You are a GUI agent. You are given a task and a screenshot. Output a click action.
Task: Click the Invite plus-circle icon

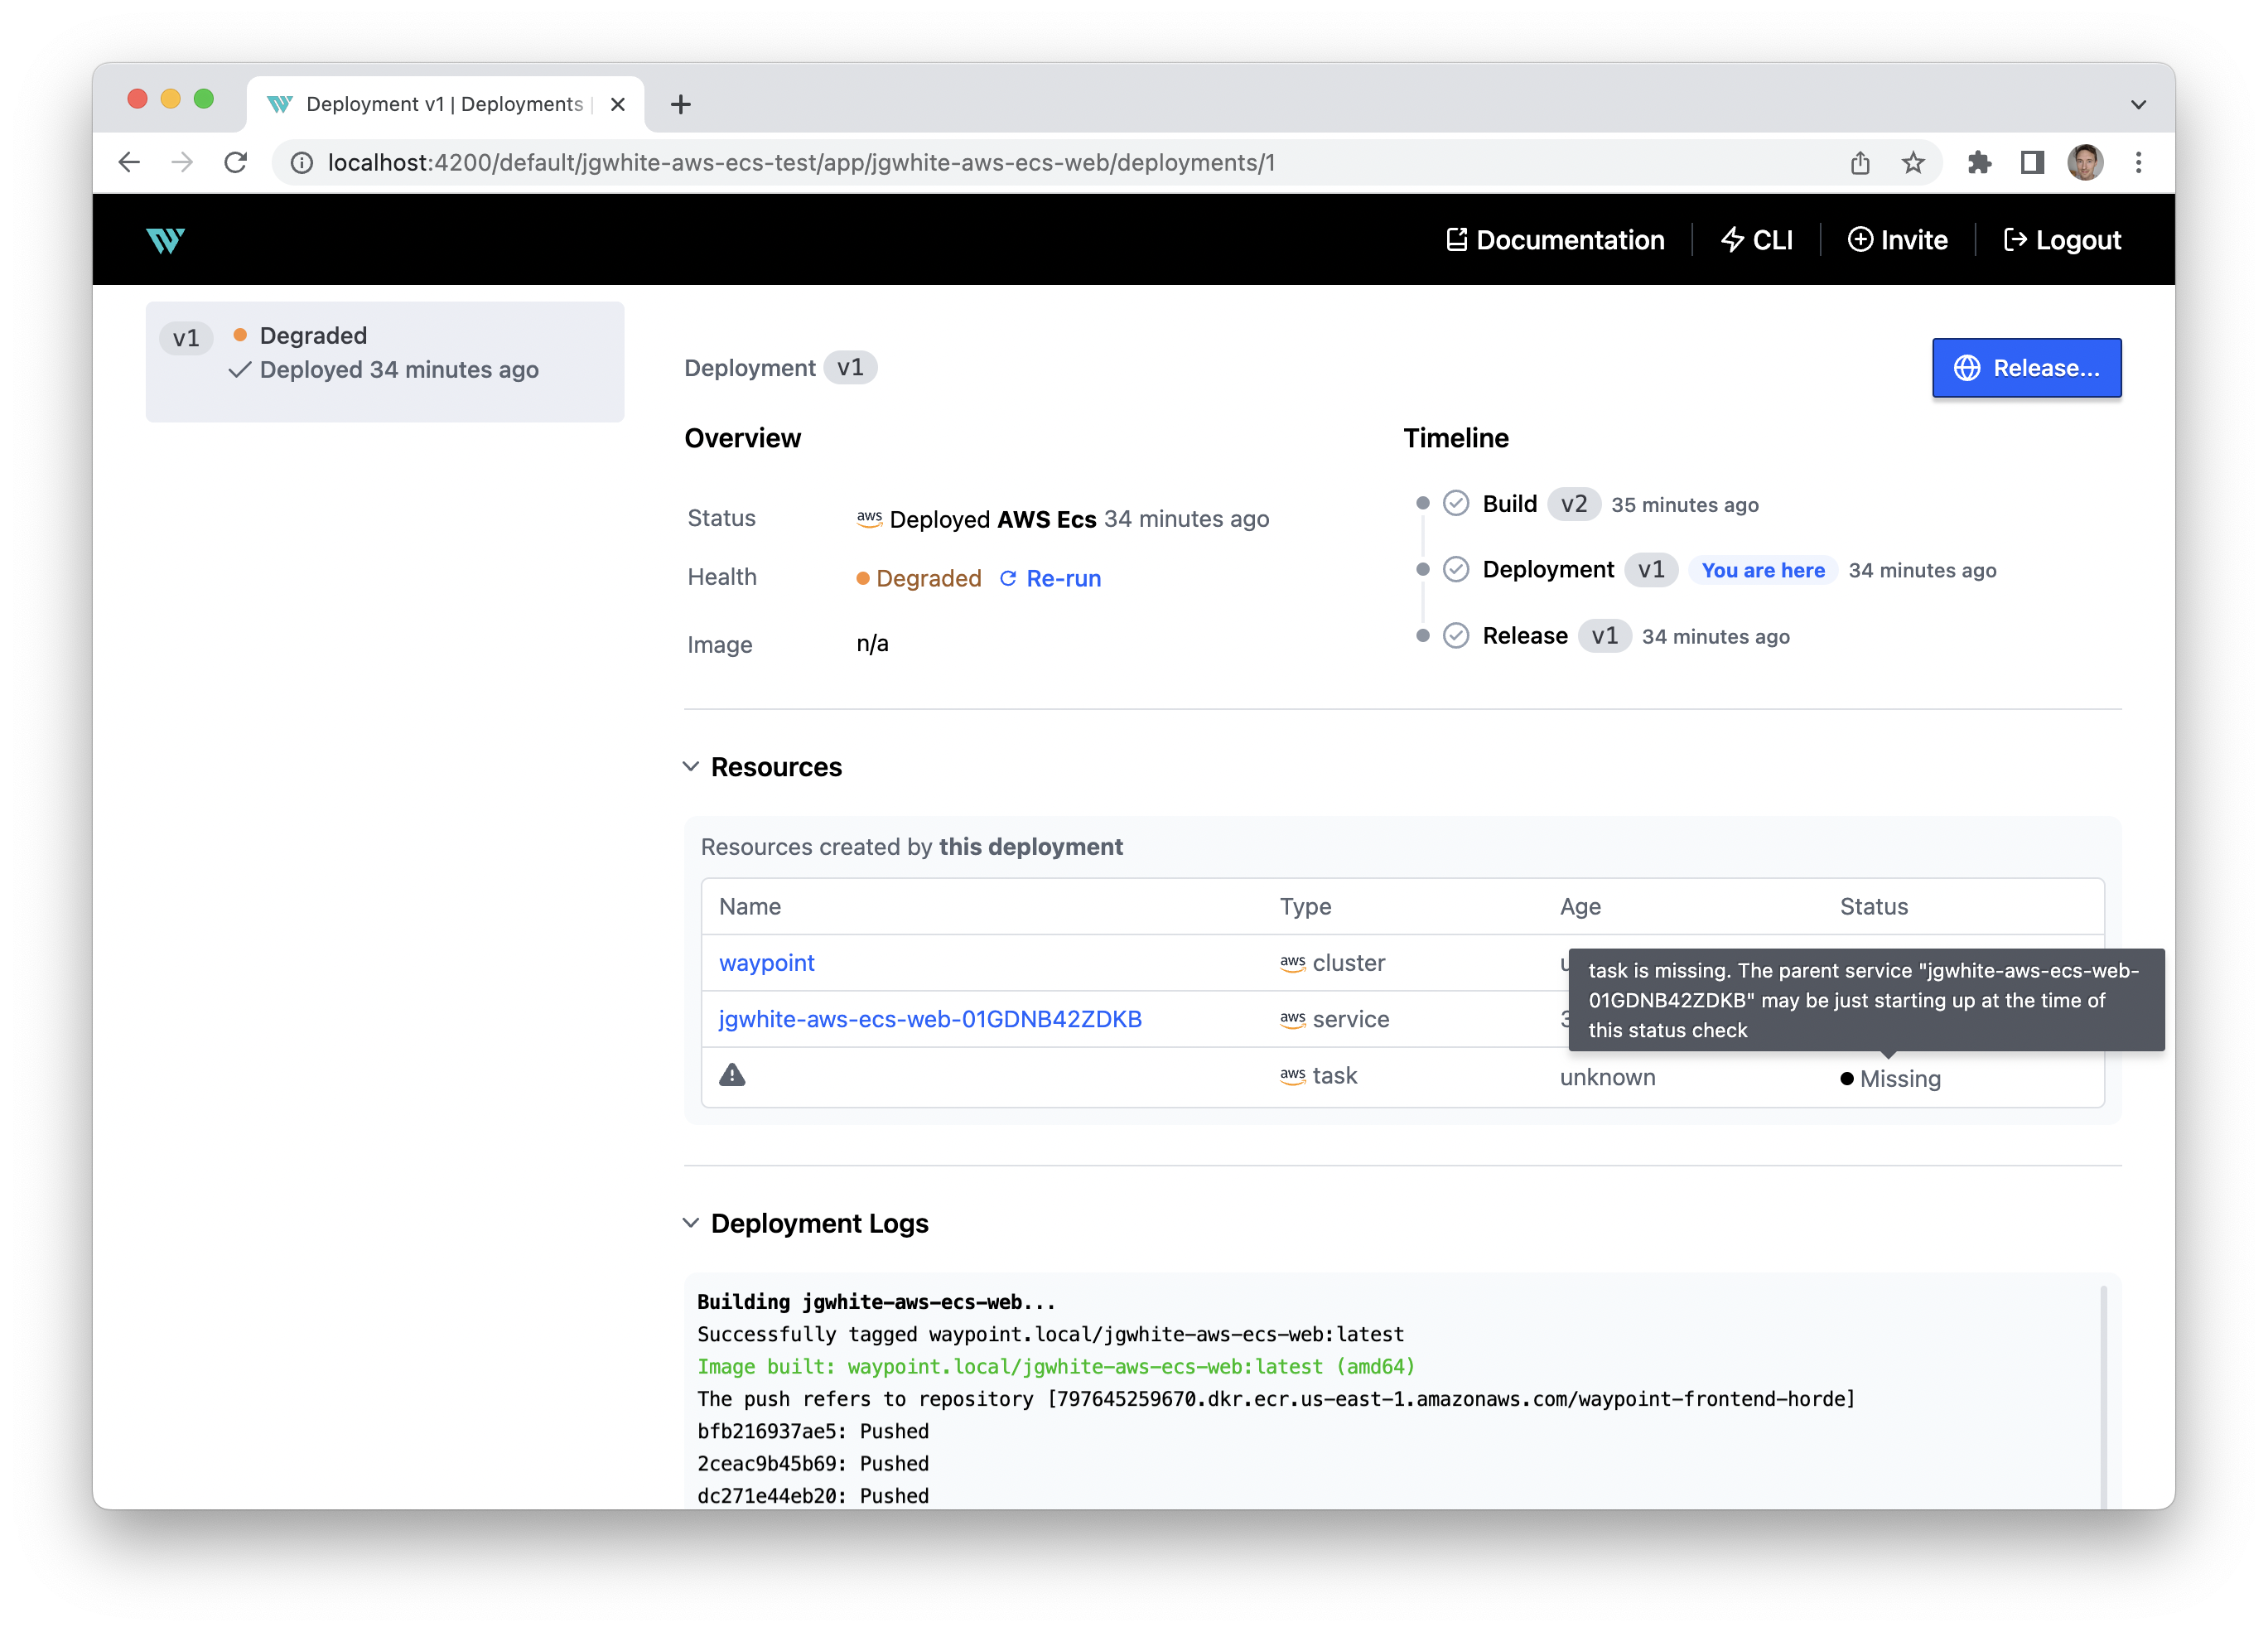tap(1861, 239)
